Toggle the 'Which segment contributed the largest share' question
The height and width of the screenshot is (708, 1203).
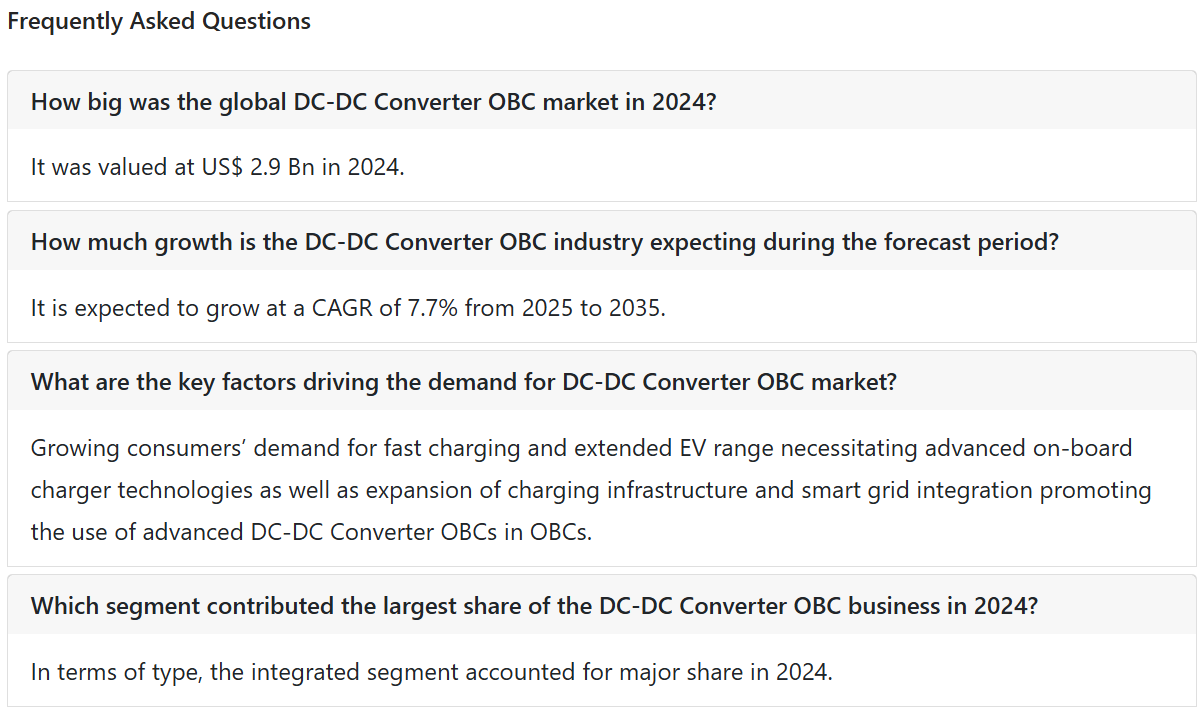pyautogui.click(x=601, y=605)
